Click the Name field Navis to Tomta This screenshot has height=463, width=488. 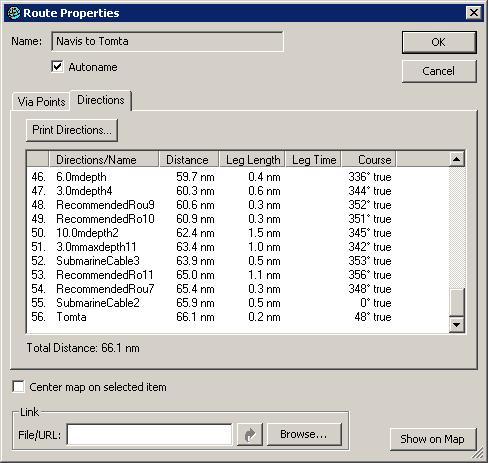tap(167, 42)
